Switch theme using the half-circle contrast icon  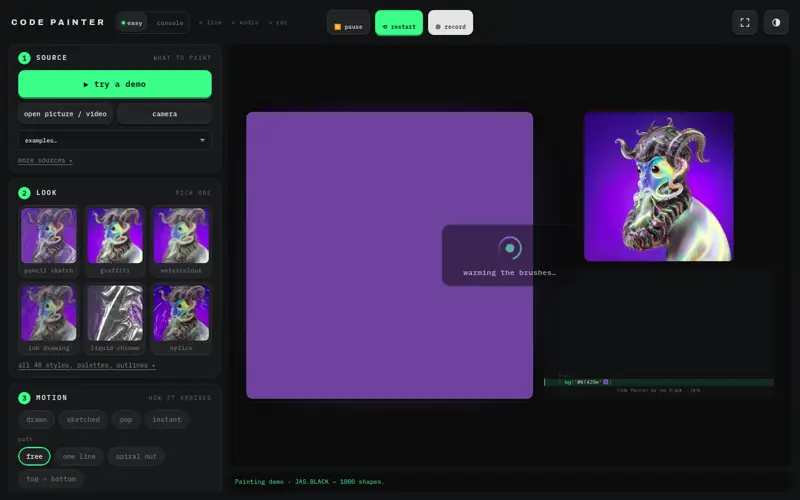pyautogui.click(x=776, y=22)
